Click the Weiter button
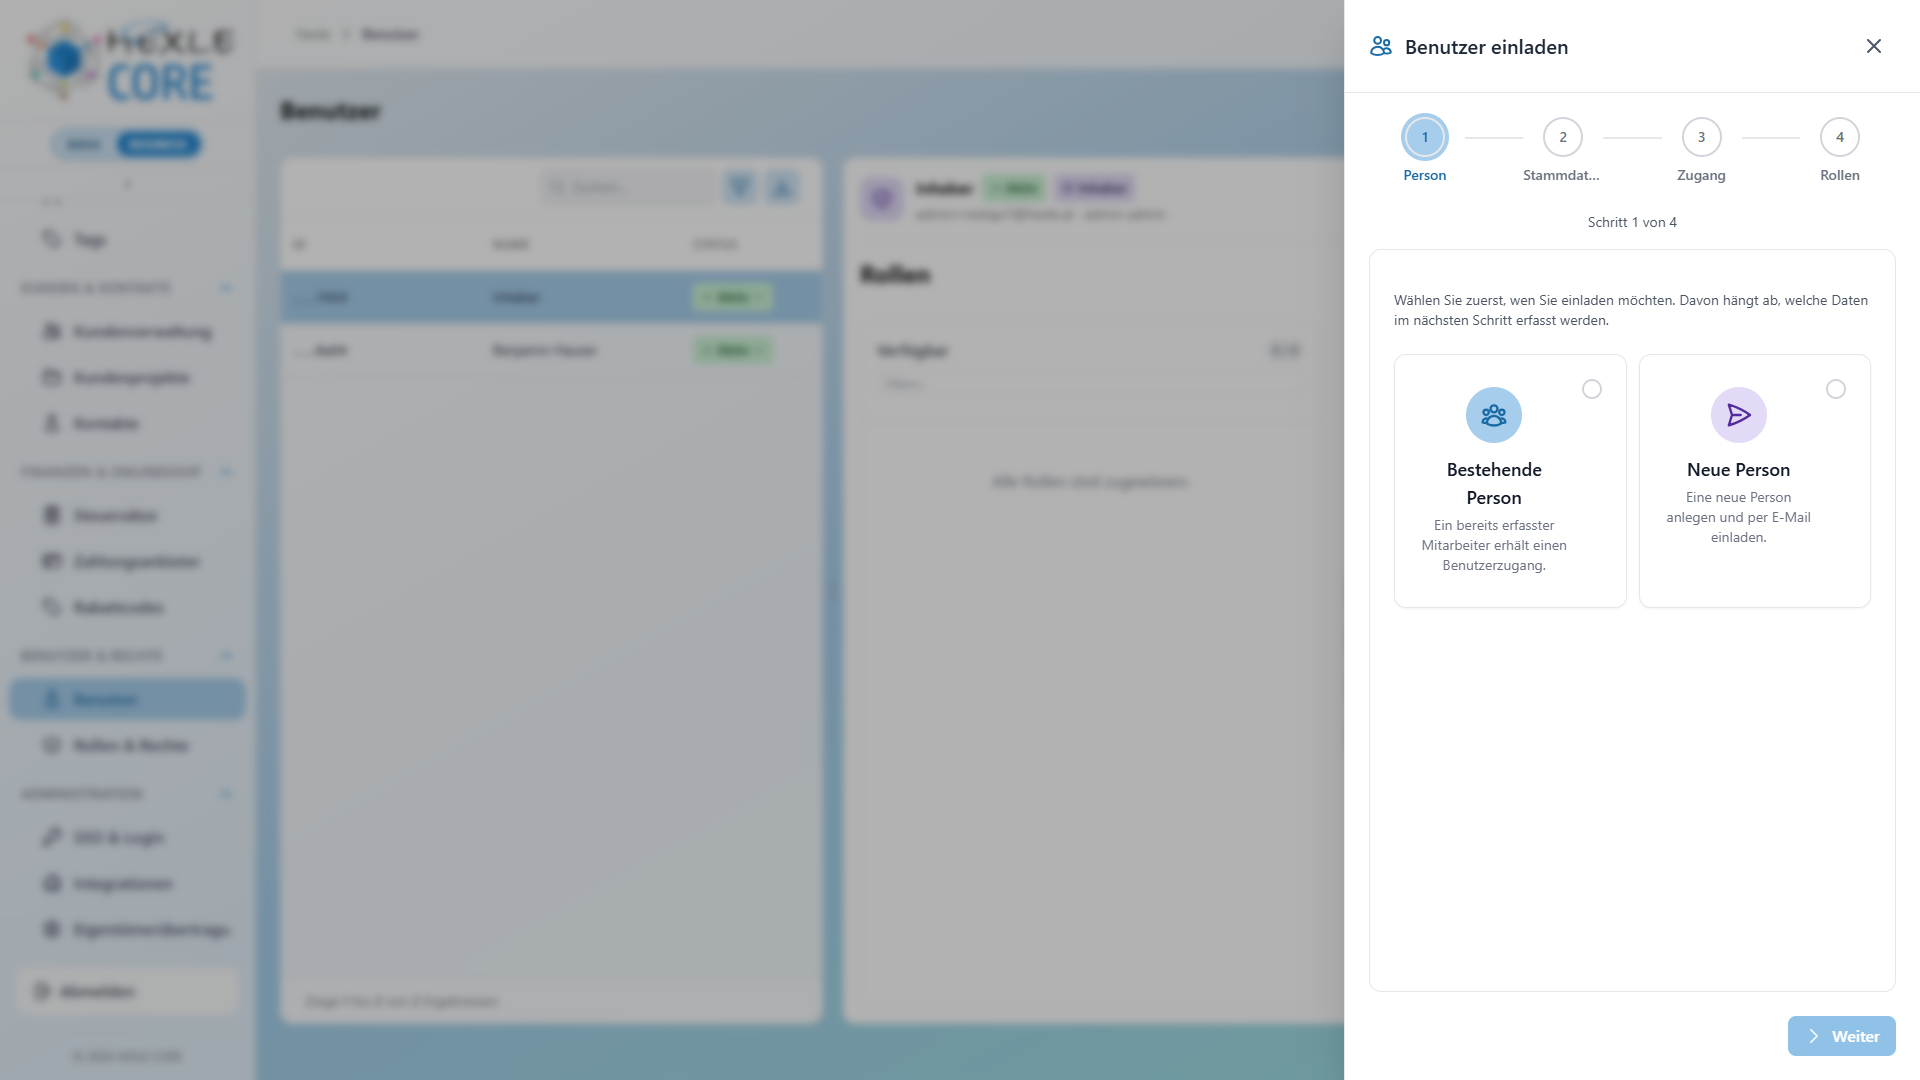This screenshot has width=1920, height=1080. point(1842,1036)
